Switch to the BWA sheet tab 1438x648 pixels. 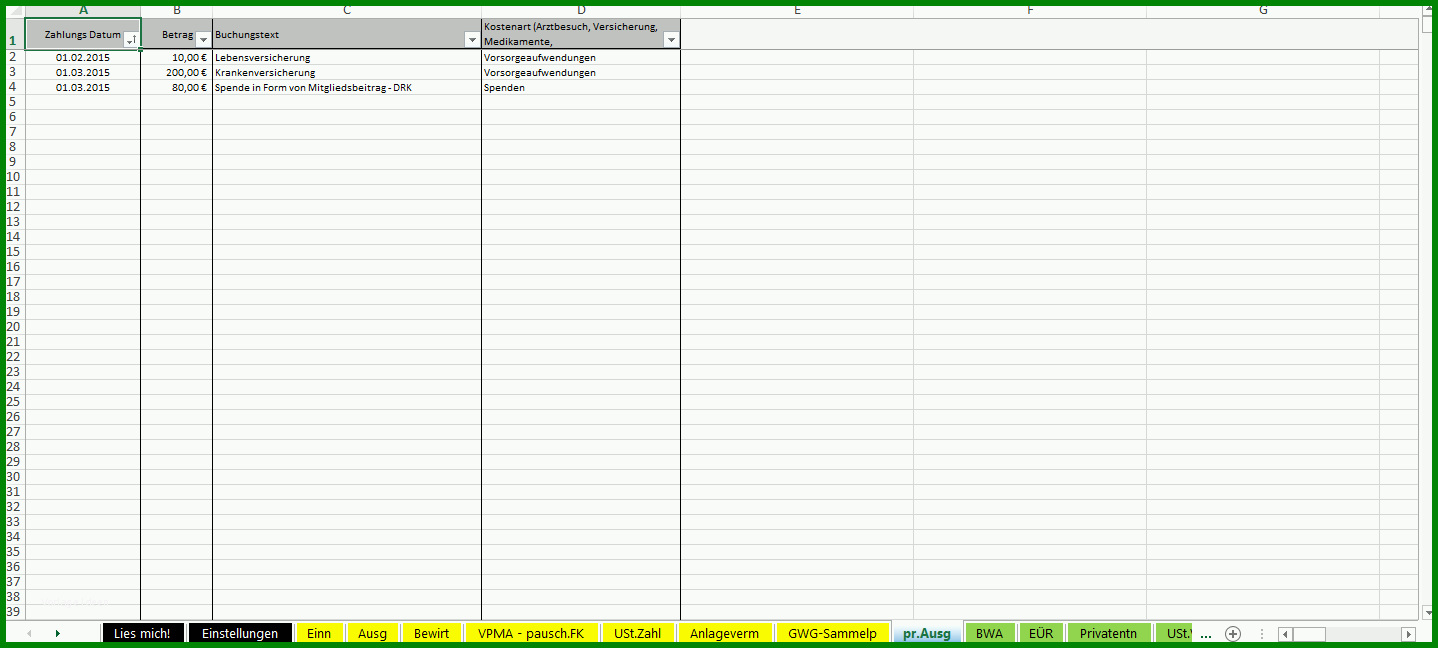pyautogui.click(x=989, y=633)
